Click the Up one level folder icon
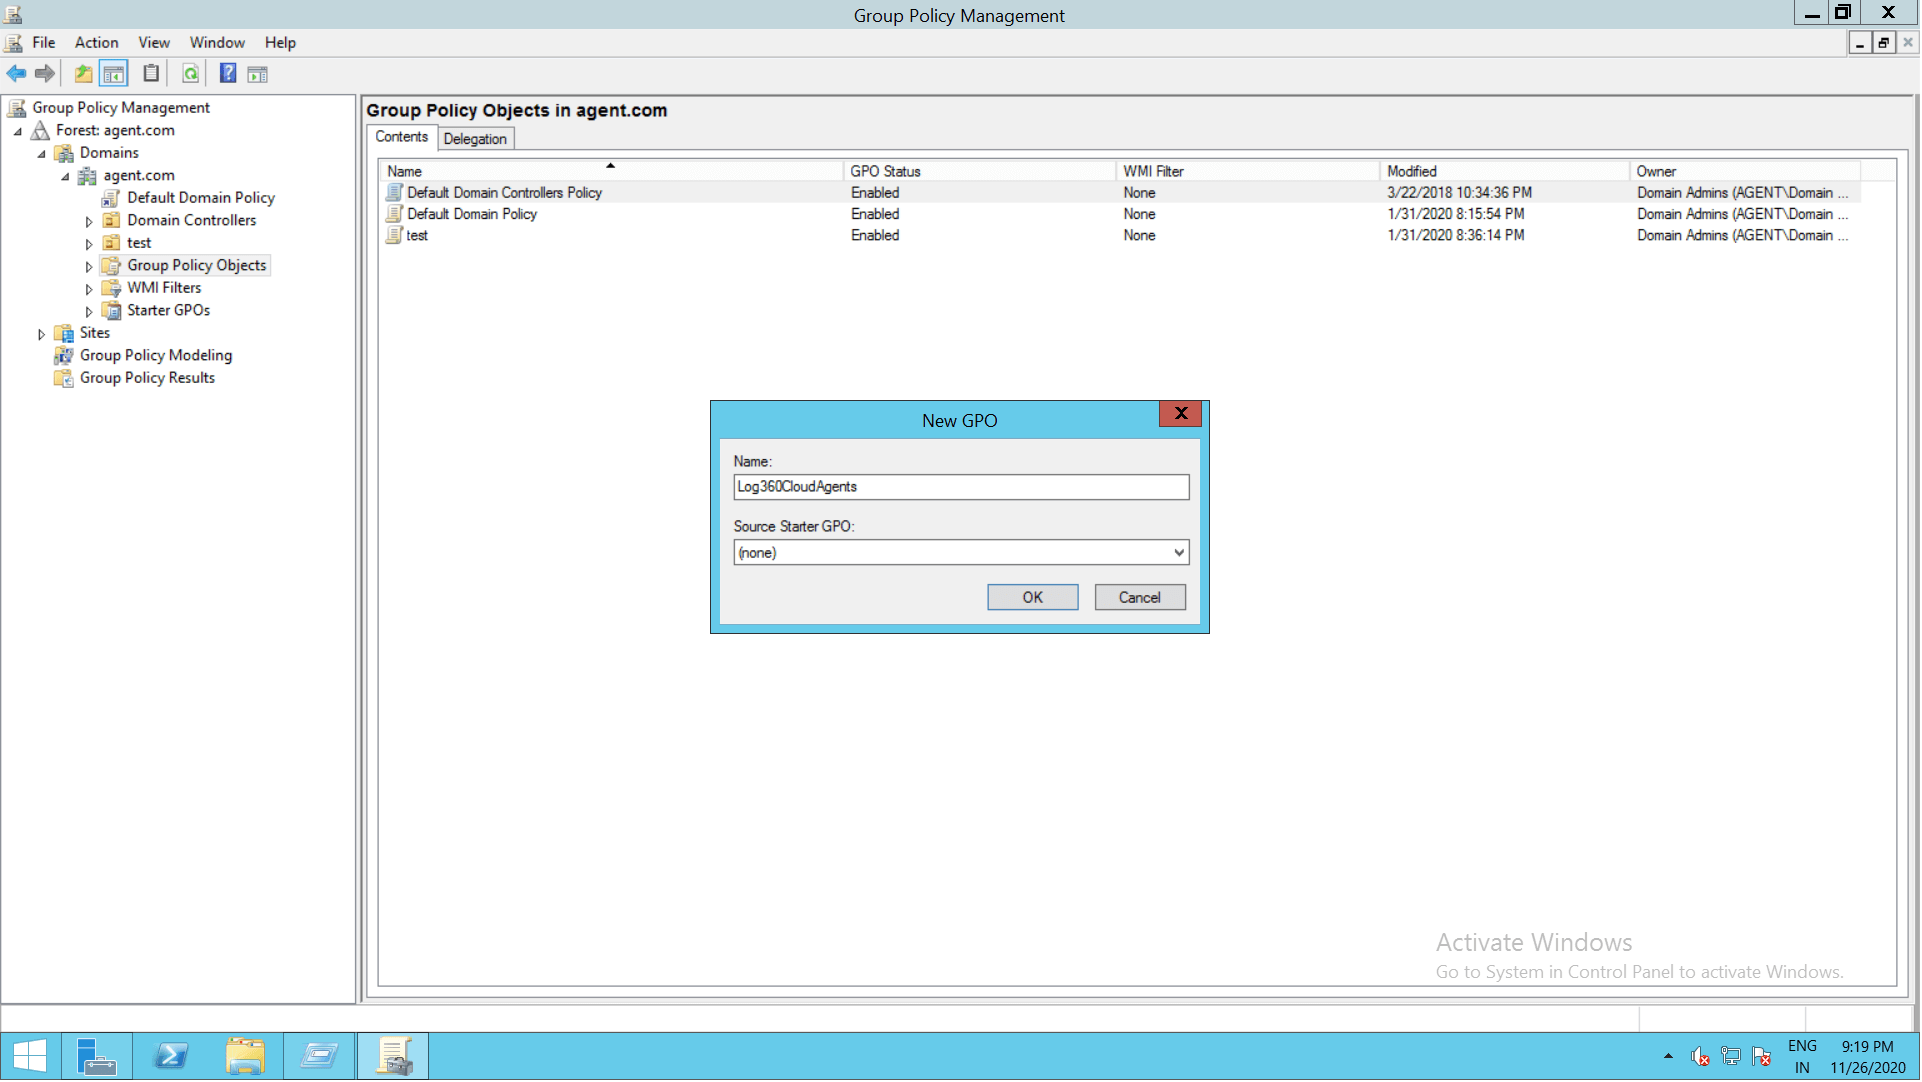The height and width of the screenshot is (1082, 1922). pos(84,74)
